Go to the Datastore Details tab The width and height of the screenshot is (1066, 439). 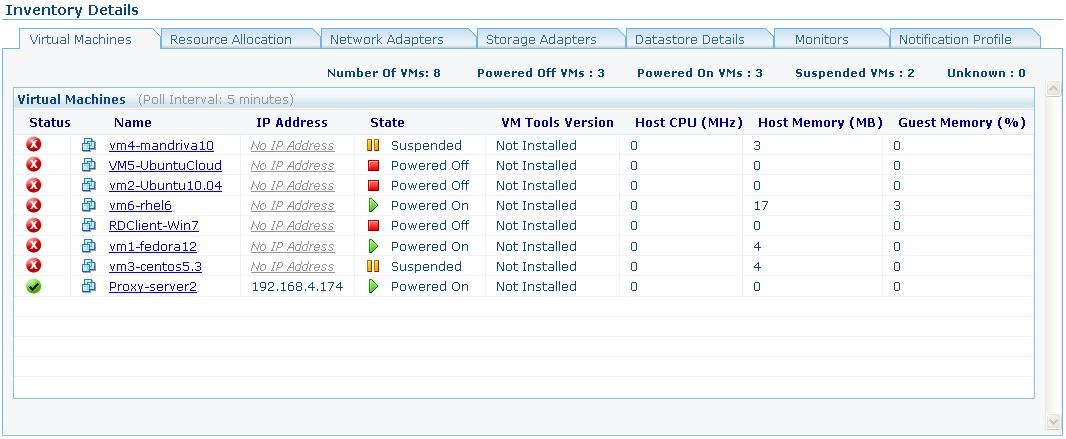tap(690, 40)
